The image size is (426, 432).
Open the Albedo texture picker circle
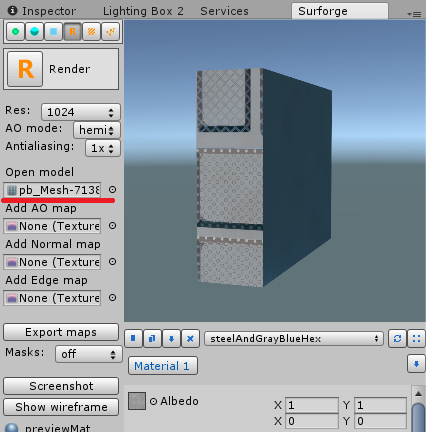(x=153, y=402)
